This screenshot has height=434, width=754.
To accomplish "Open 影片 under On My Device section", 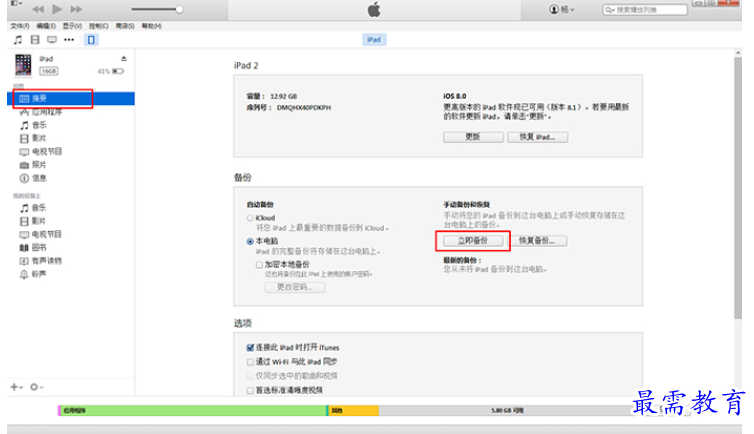I will click(x=39, y=221).
